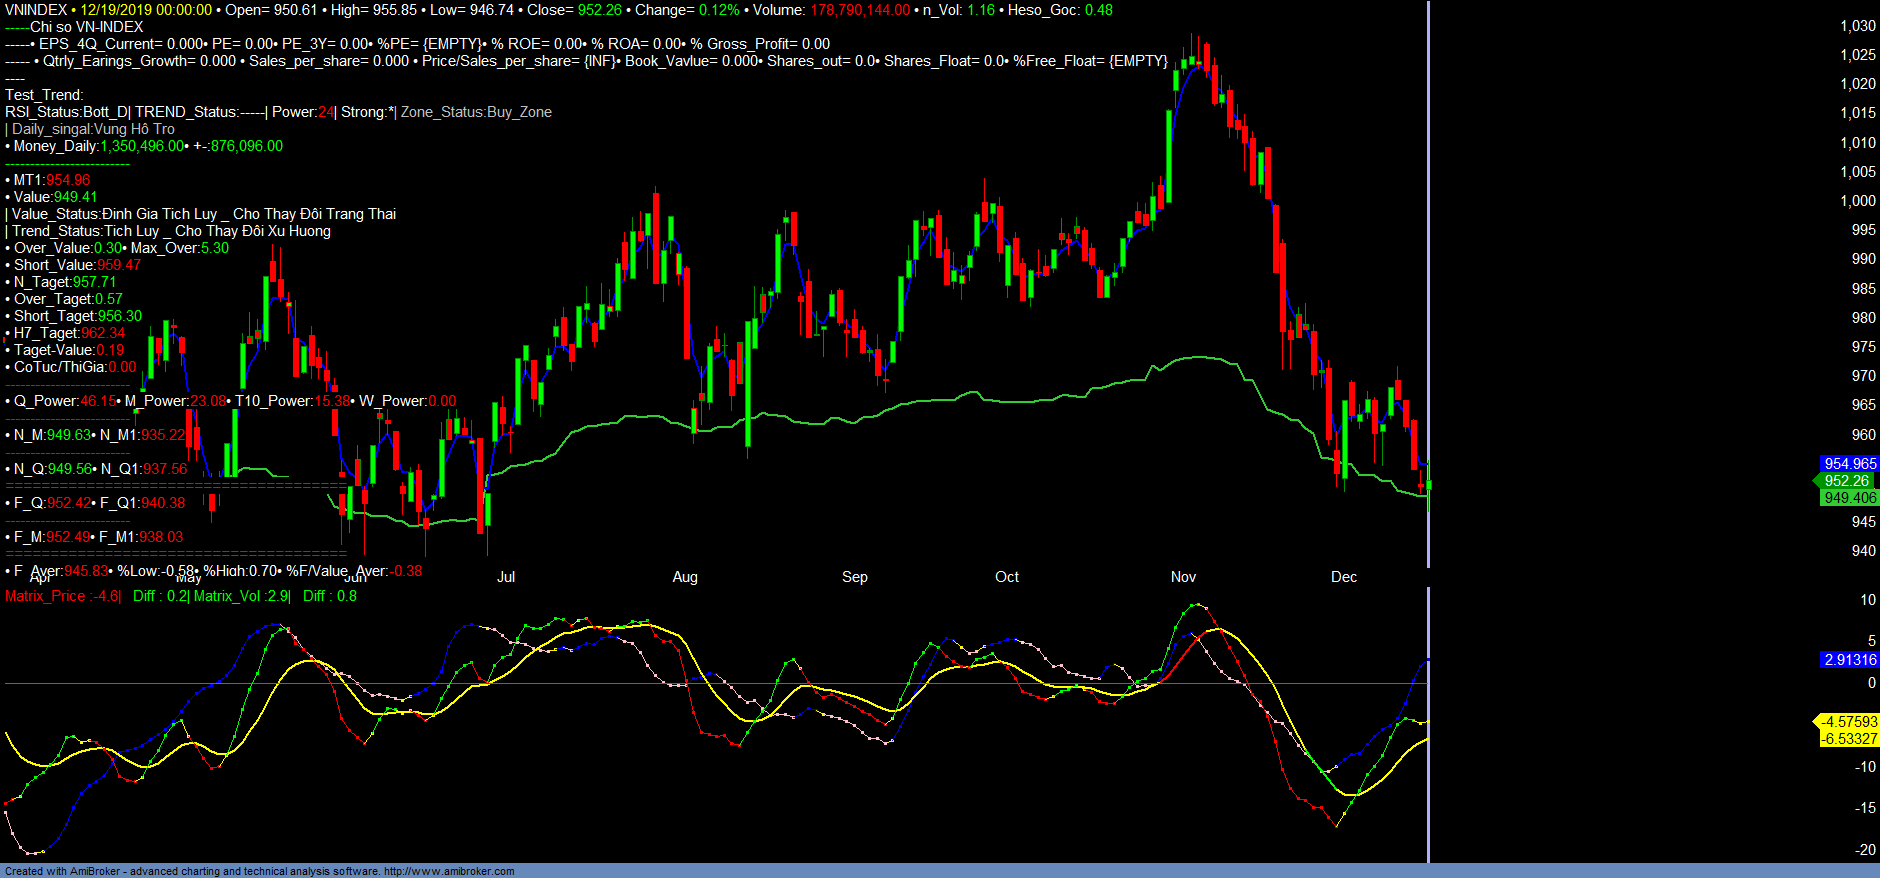Viewport: 1880px width, 878px height.
Task: Click the Zone_Status:Buy_Zone text
Action: (x=476, y=112)
